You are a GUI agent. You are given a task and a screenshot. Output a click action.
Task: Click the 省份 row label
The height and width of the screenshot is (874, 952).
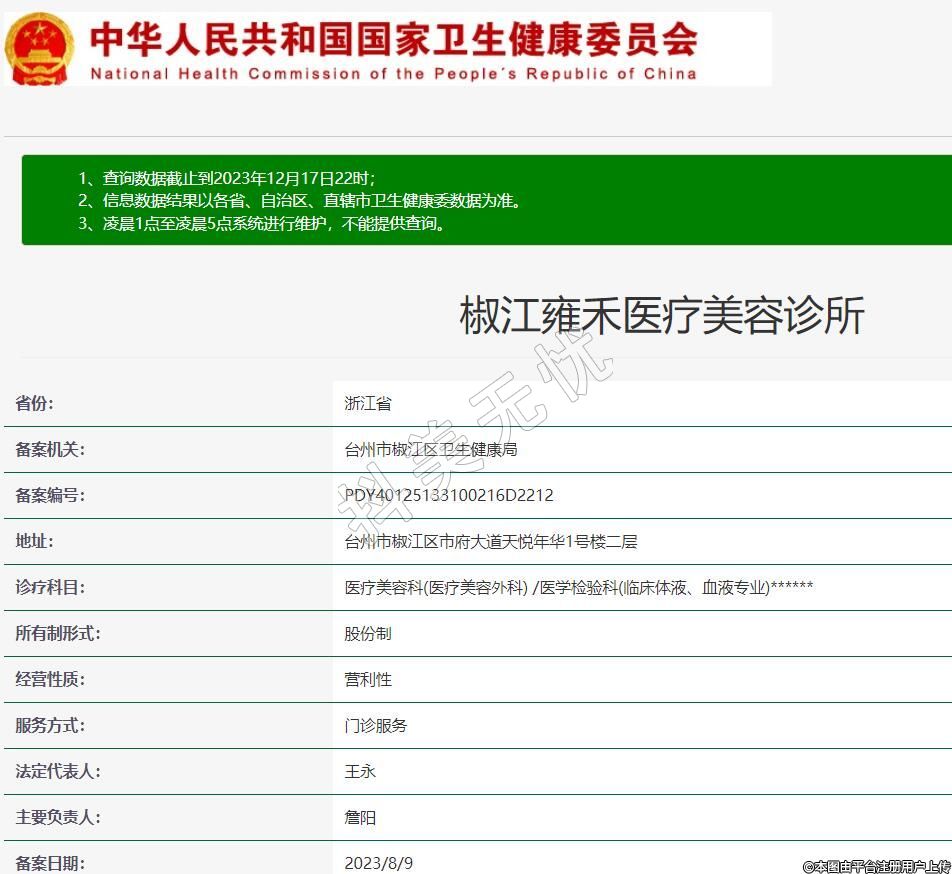click(34, 403)
